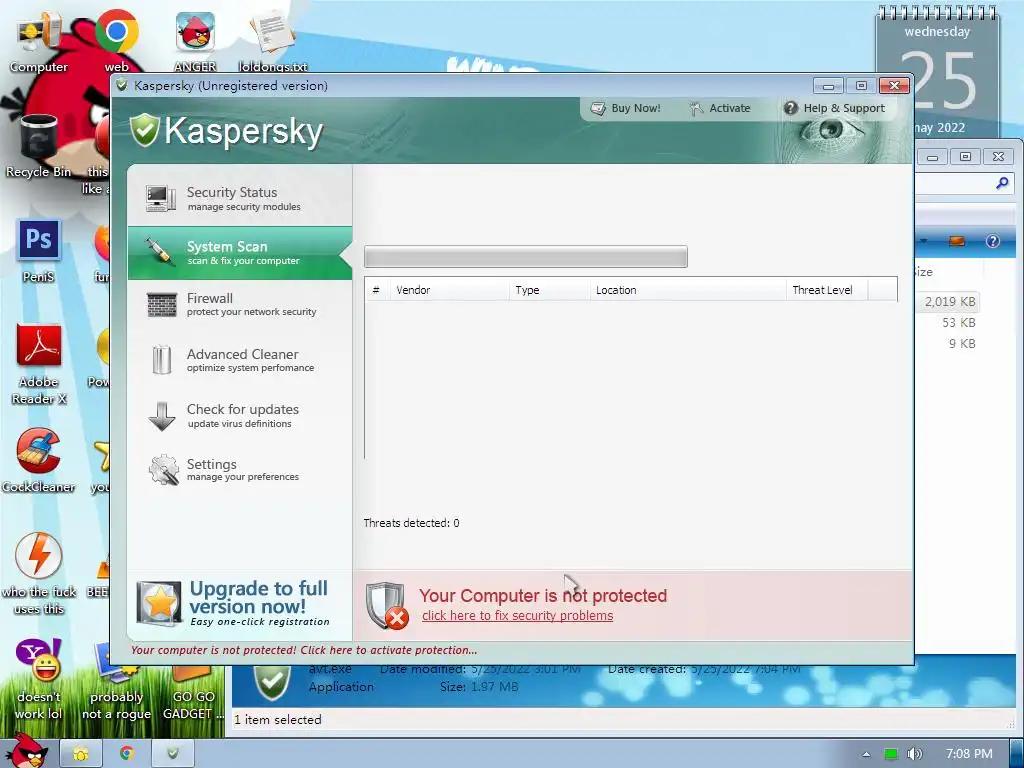Go to Advanced Cleaner
This screenshot has width=1024, height=768.
[240, 360]
